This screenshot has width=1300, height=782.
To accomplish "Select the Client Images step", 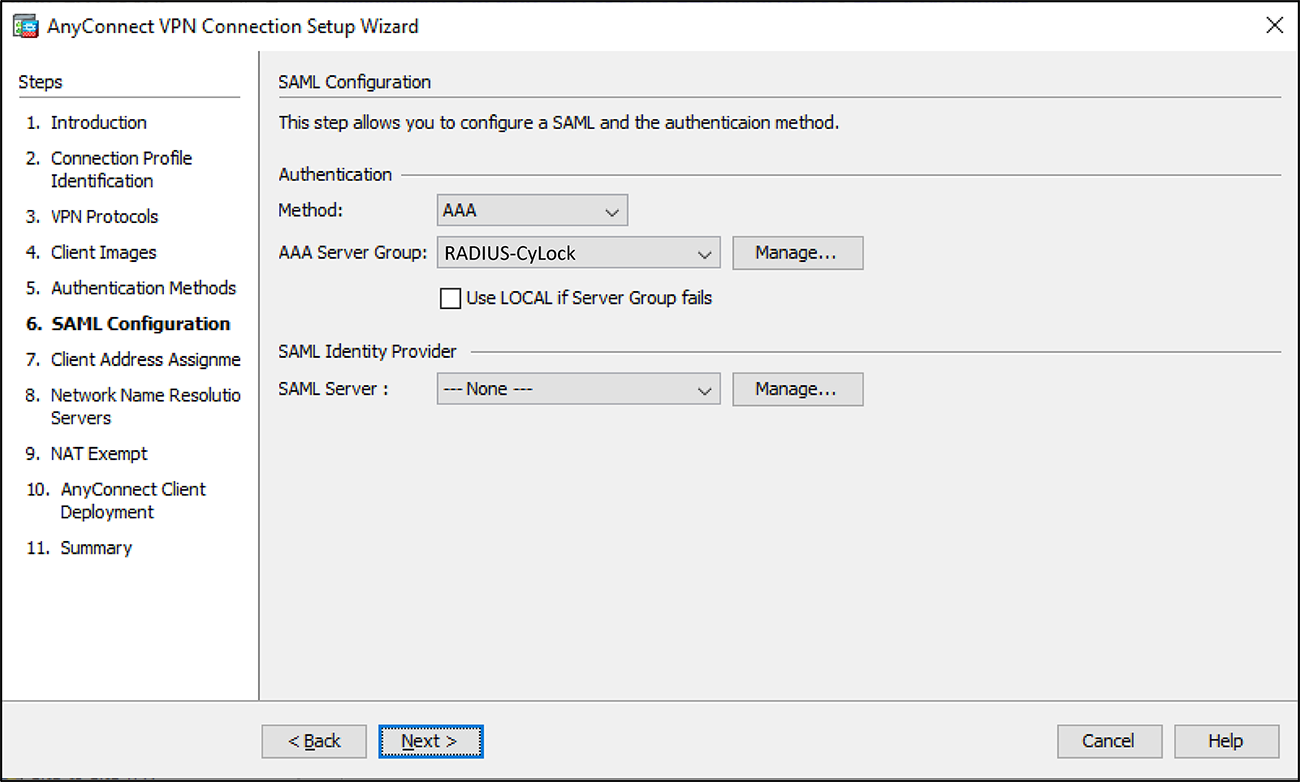I will point(103,253).
